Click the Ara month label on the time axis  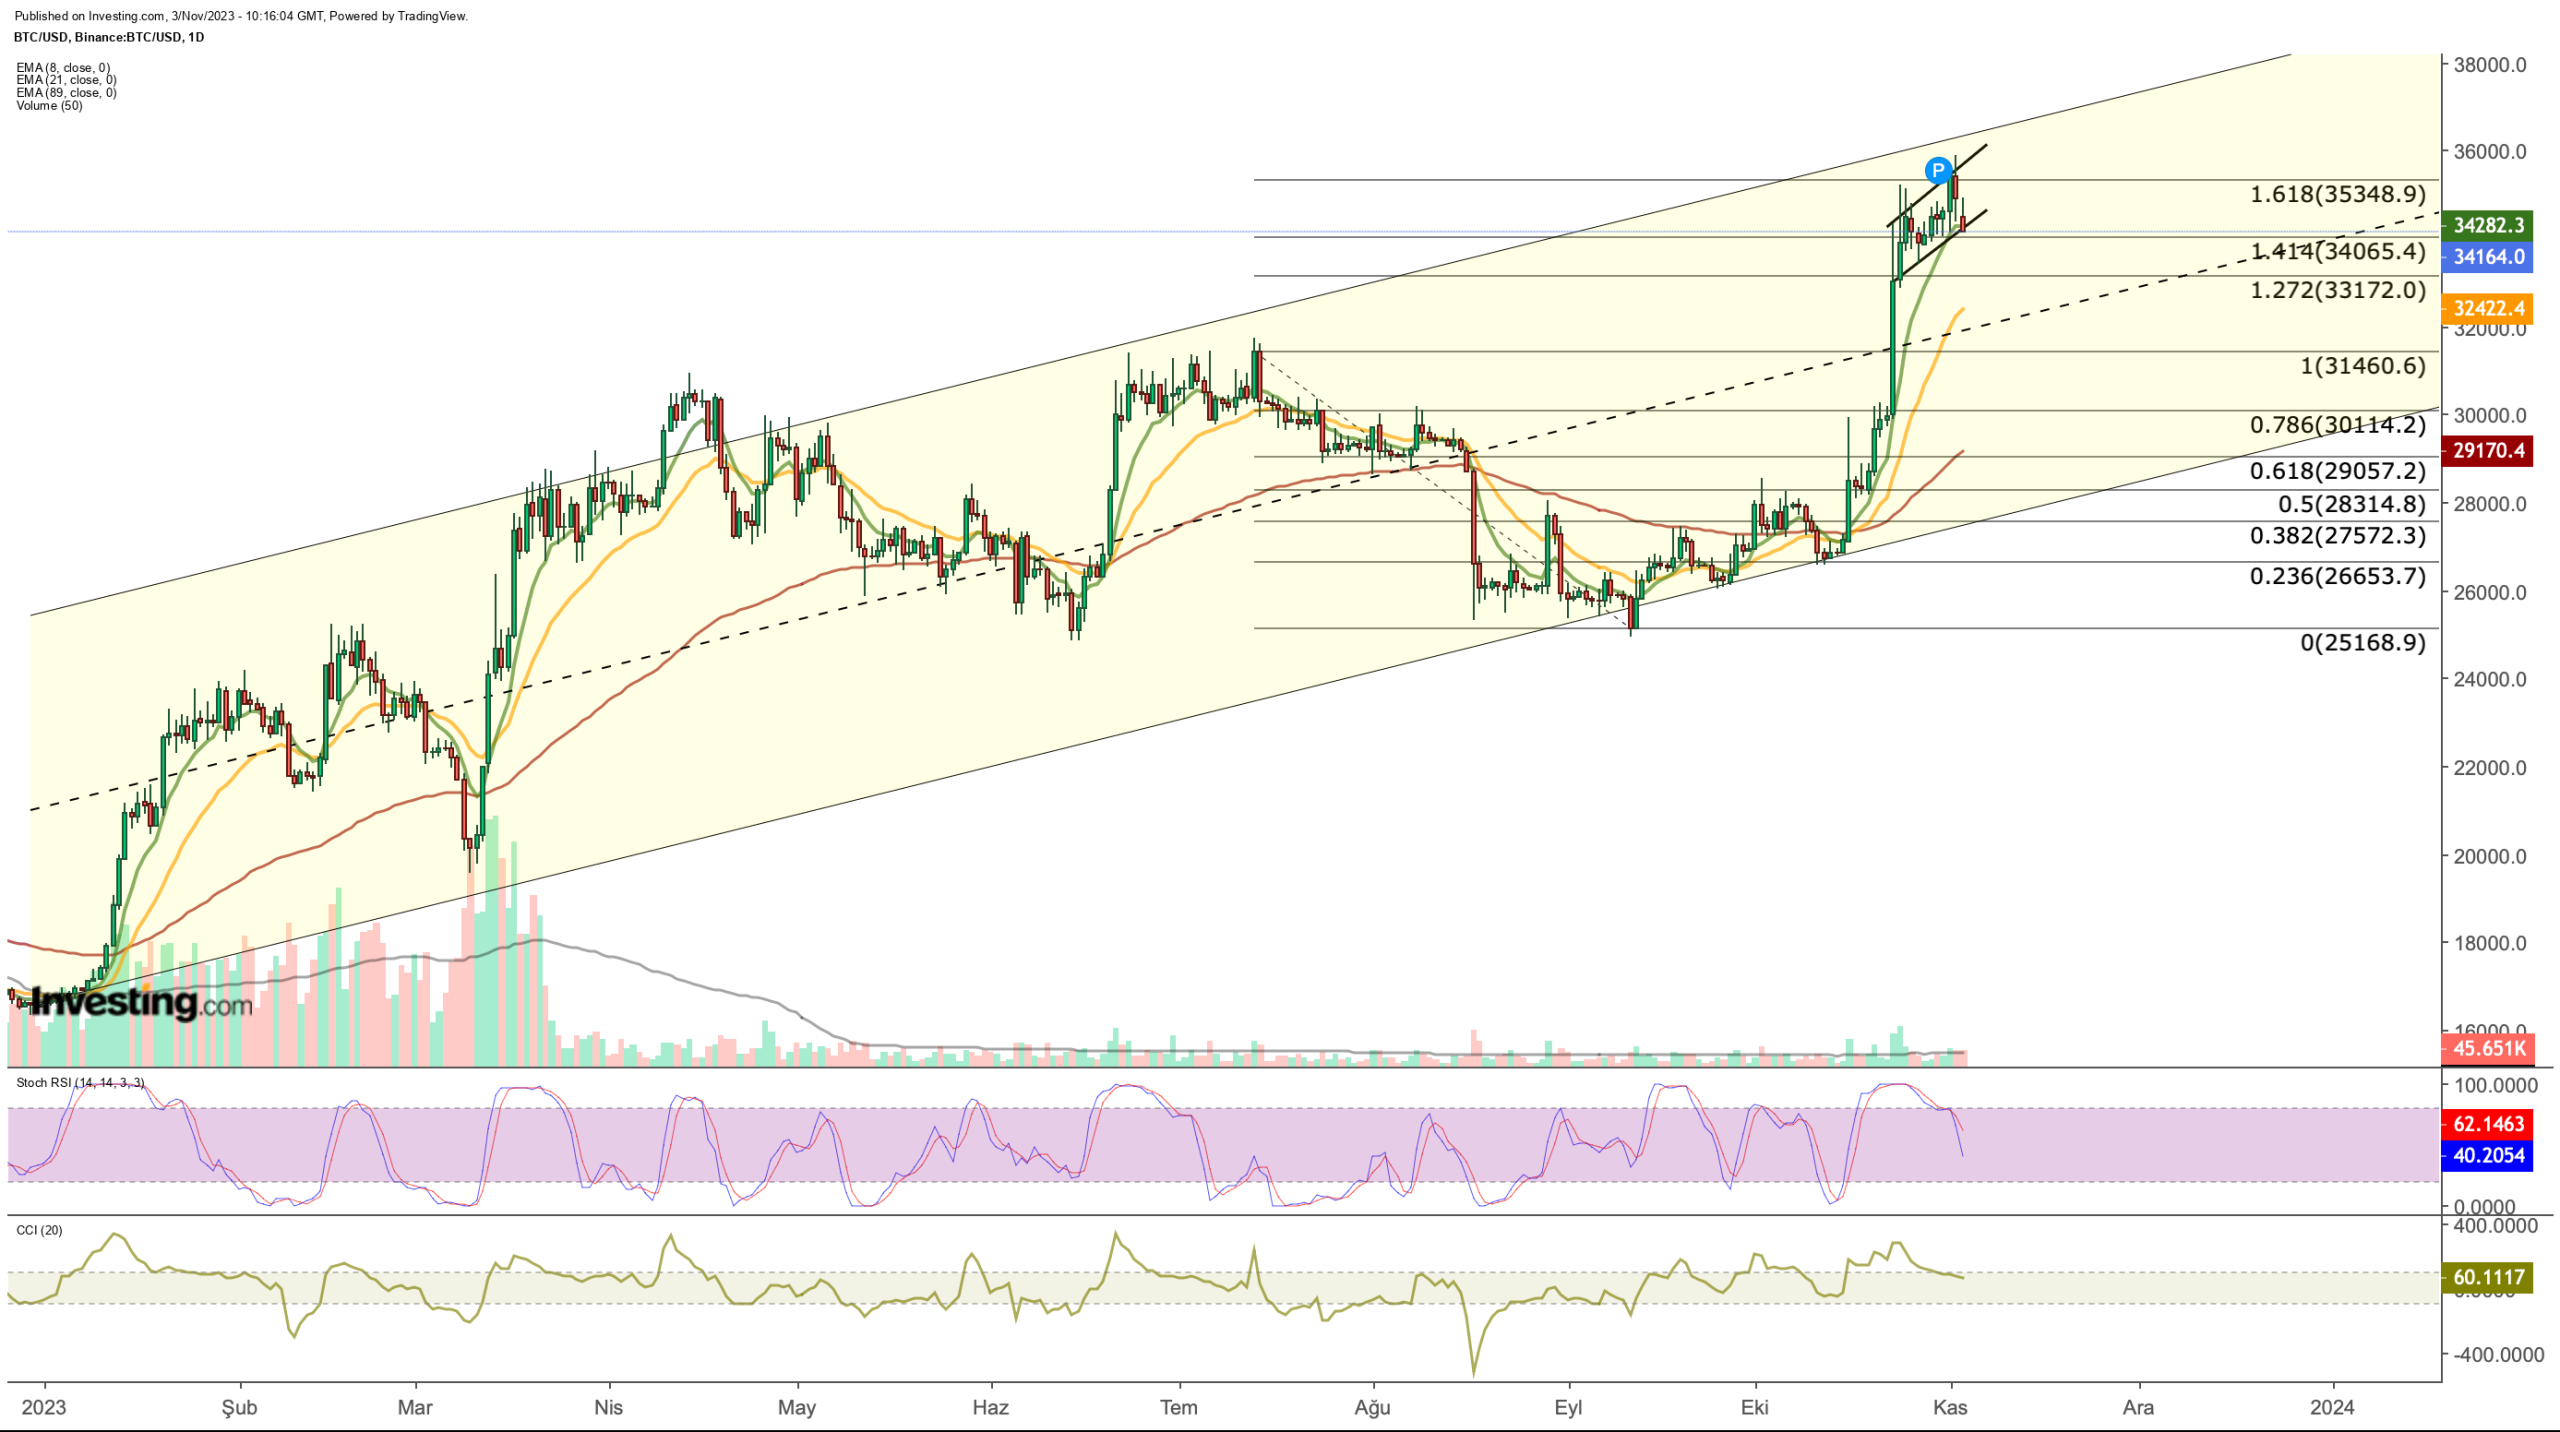2138,1408
